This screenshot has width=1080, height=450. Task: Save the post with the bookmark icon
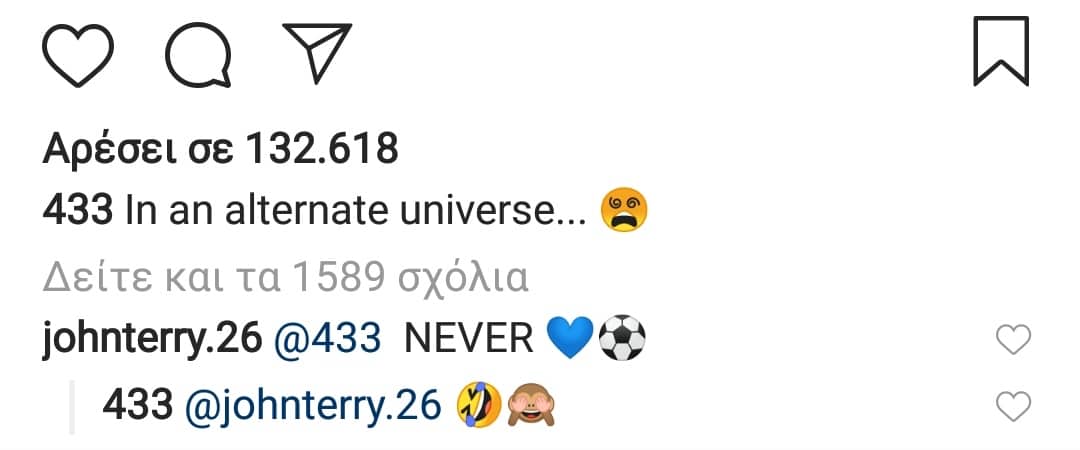tap(1001, 52)
